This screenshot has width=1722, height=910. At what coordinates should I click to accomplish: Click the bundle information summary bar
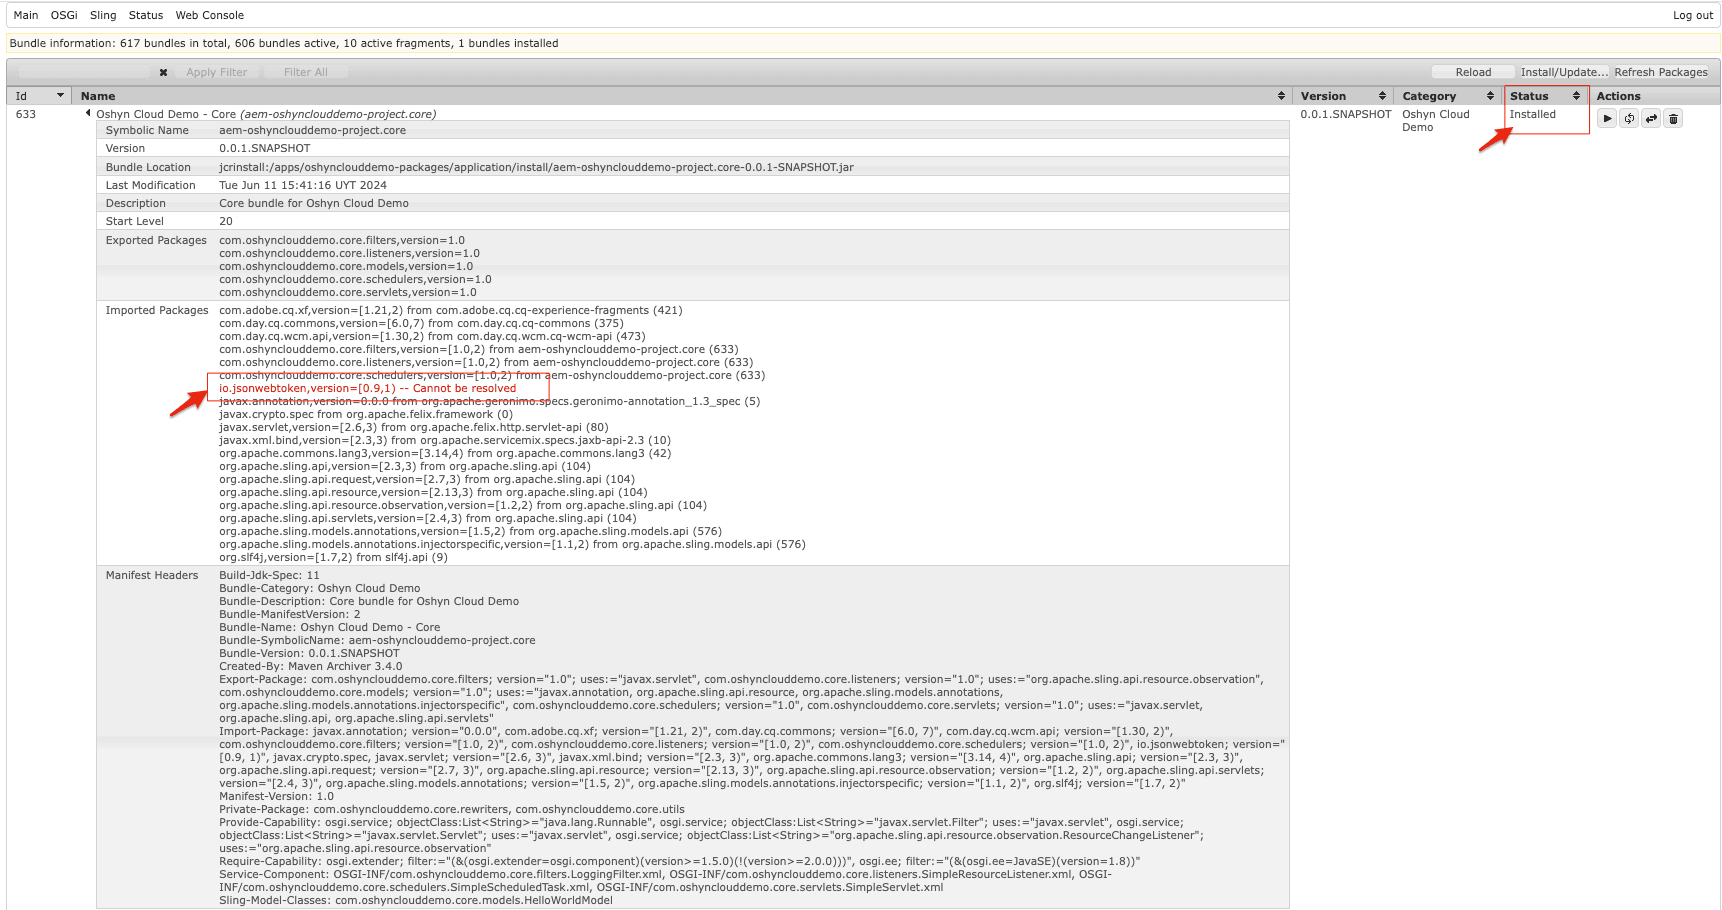[x=861, y=43]
